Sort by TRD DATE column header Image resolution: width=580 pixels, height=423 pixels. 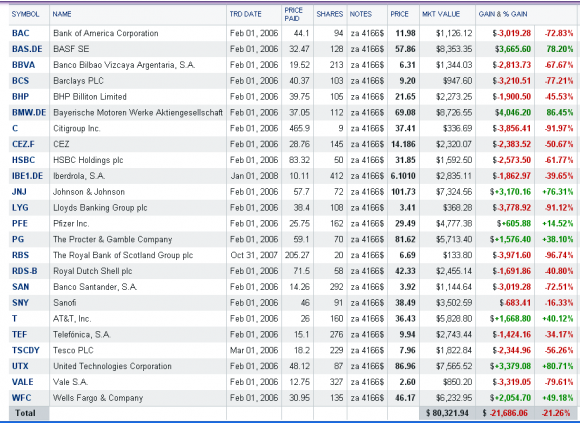point(245,14)
